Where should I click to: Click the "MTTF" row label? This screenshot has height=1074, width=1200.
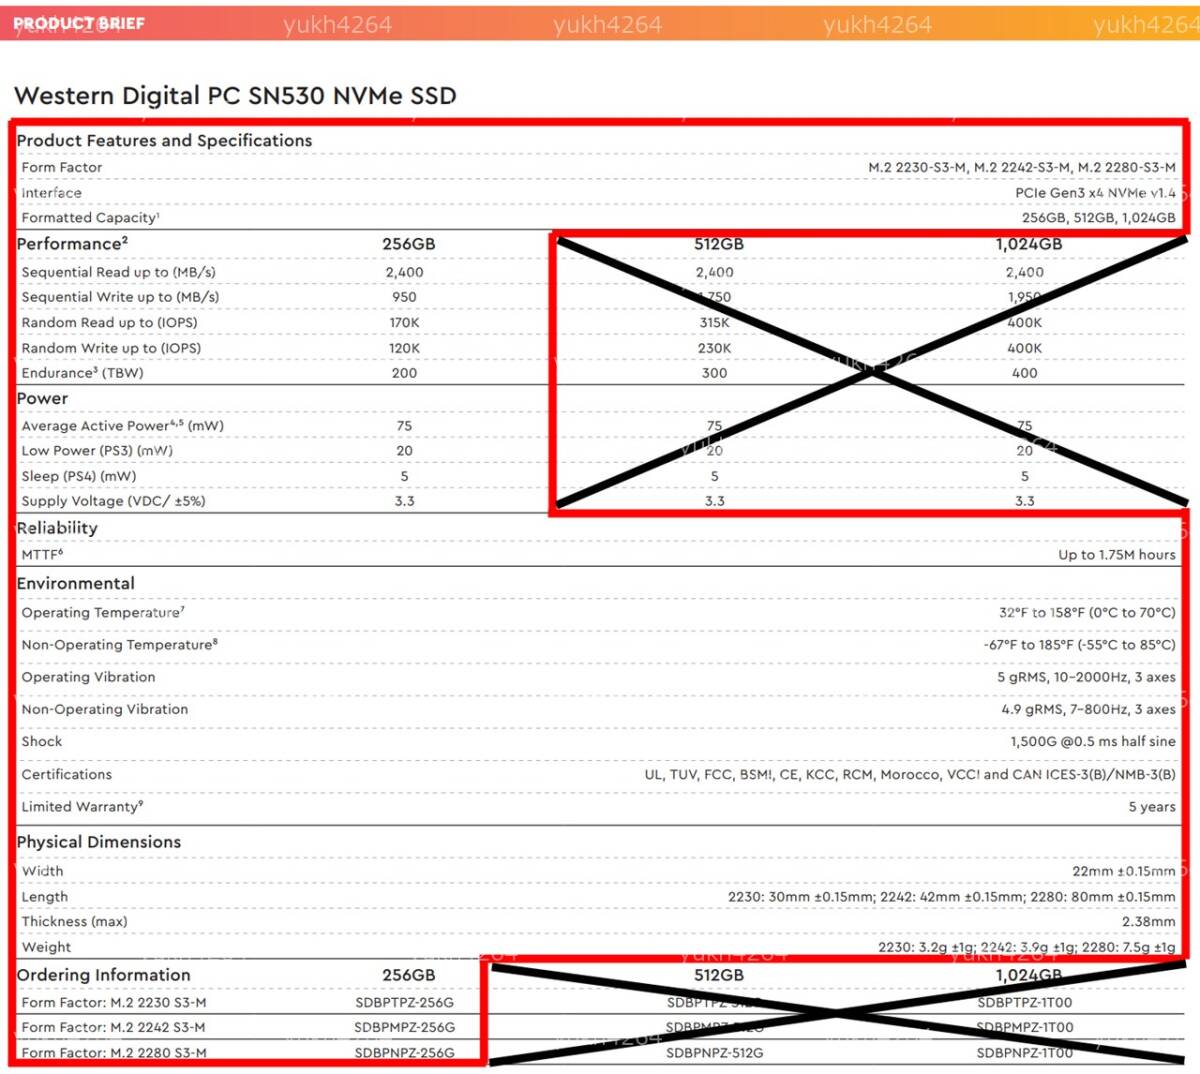pos(42,555)
